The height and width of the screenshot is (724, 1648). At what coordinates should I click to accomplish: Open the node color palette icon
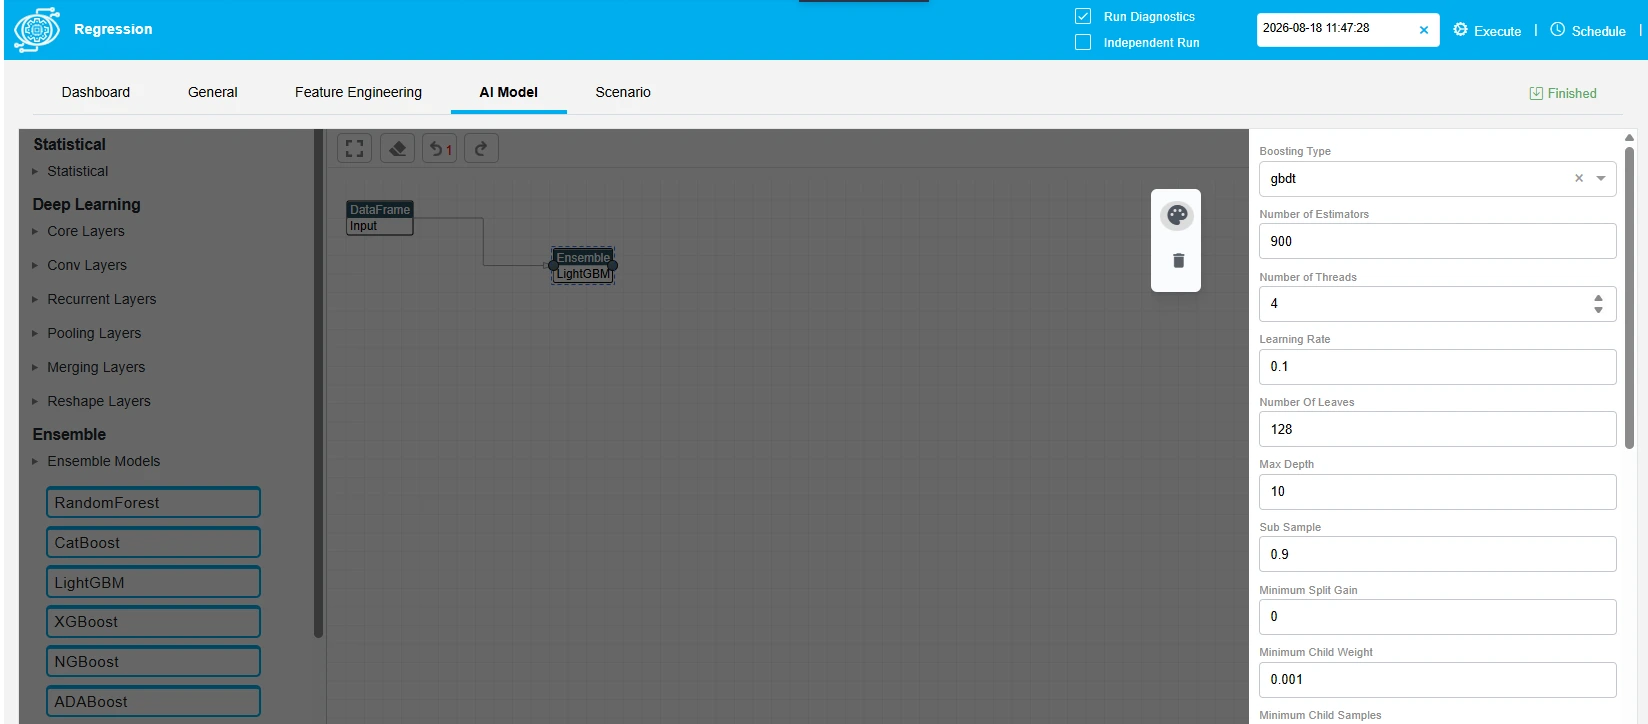click(x=1177, y=215)
